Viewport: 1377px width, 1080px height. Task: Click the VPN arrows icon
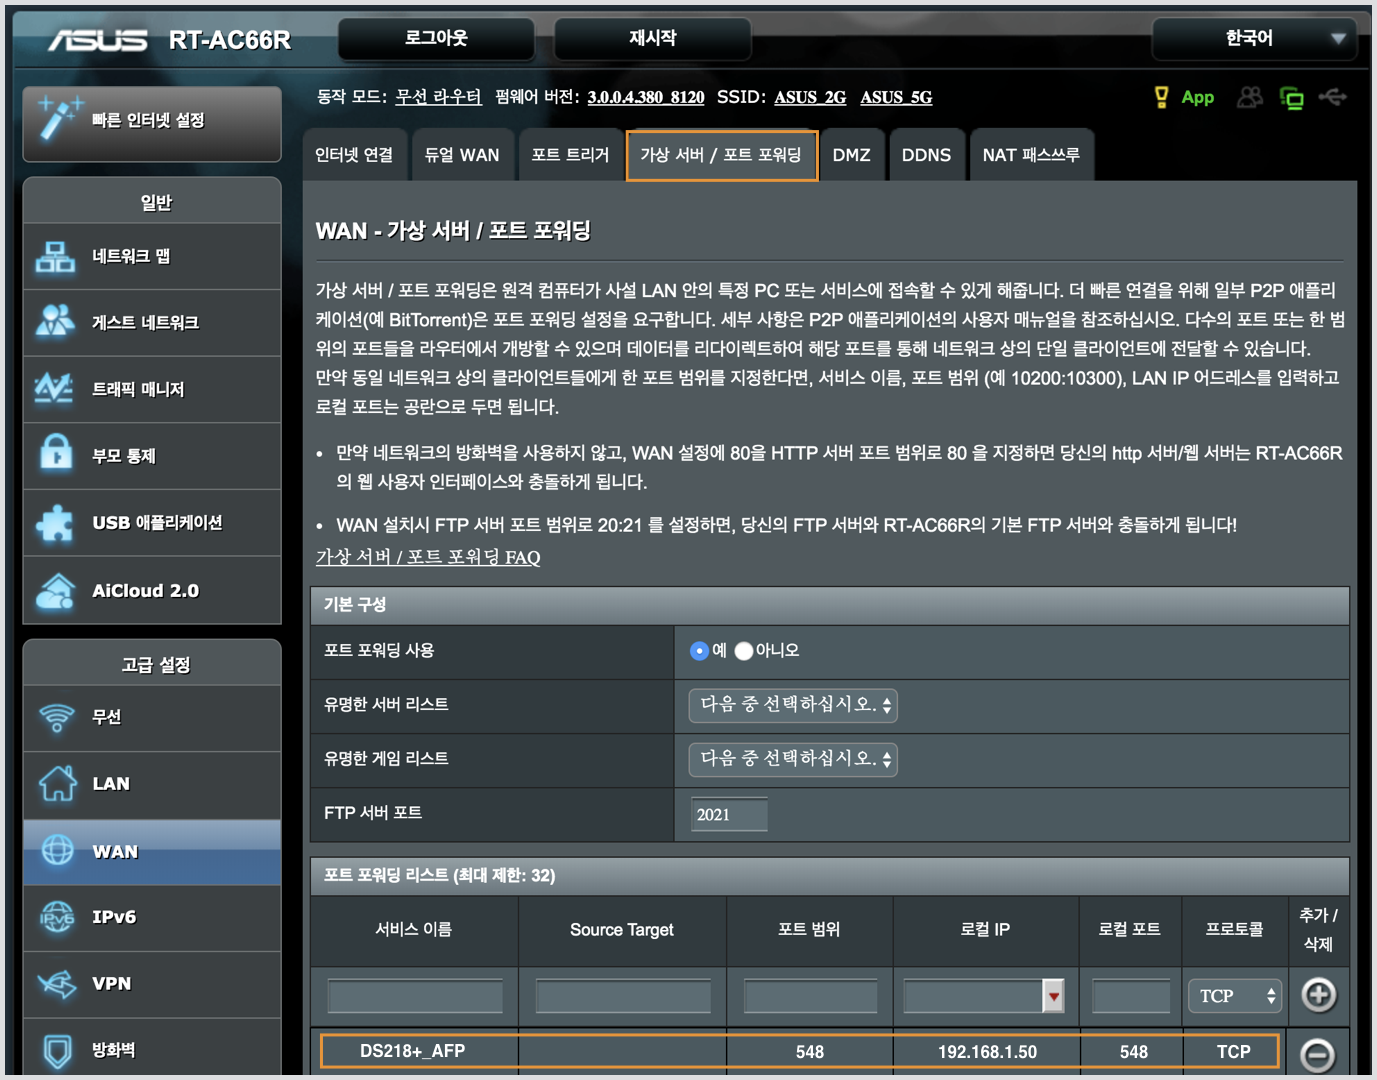coord(57,983)
